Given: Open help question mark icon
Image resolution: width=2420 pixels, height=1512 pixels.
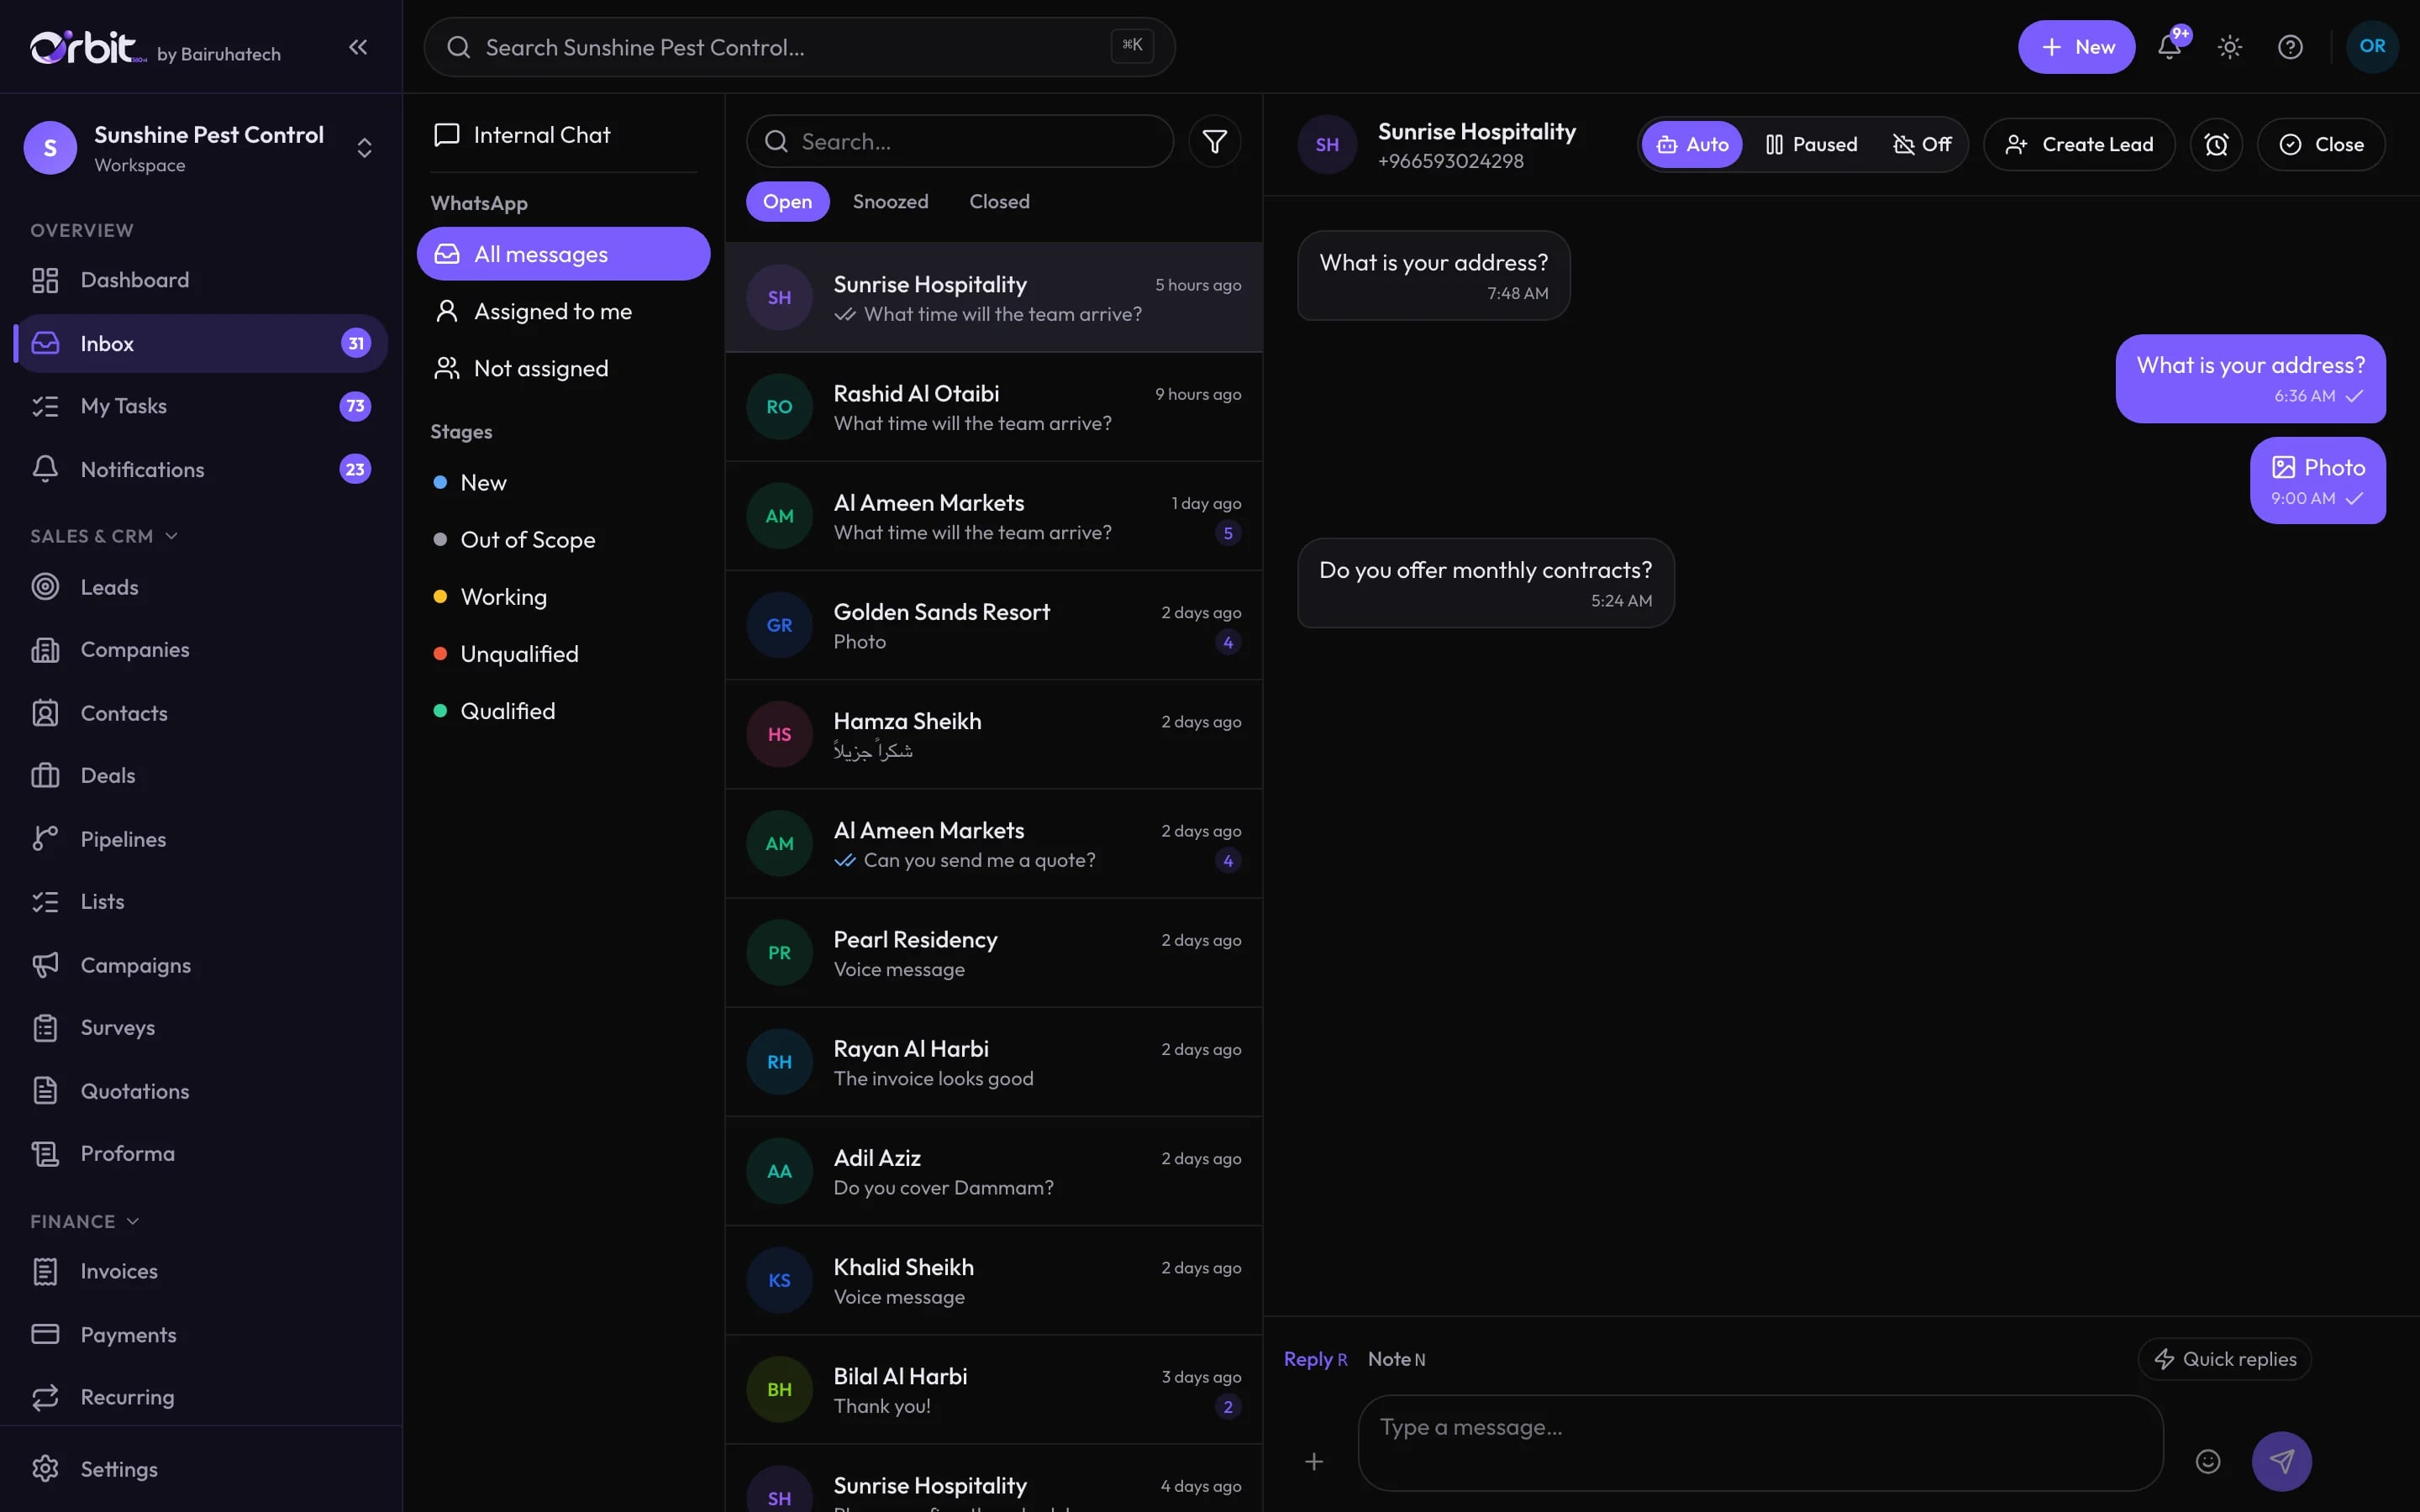Looking at the screenshot, I should click(2290, 47).
